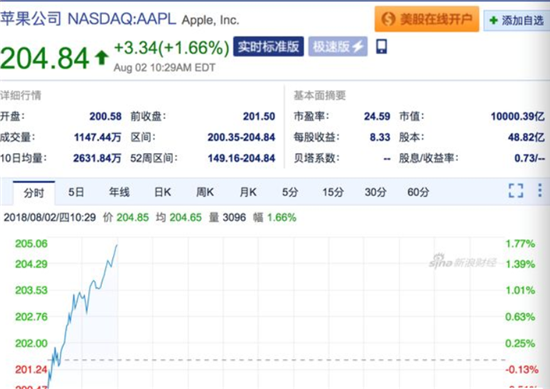Click the orange coin icon on 美股在线开户

click(x=388, y=19)
